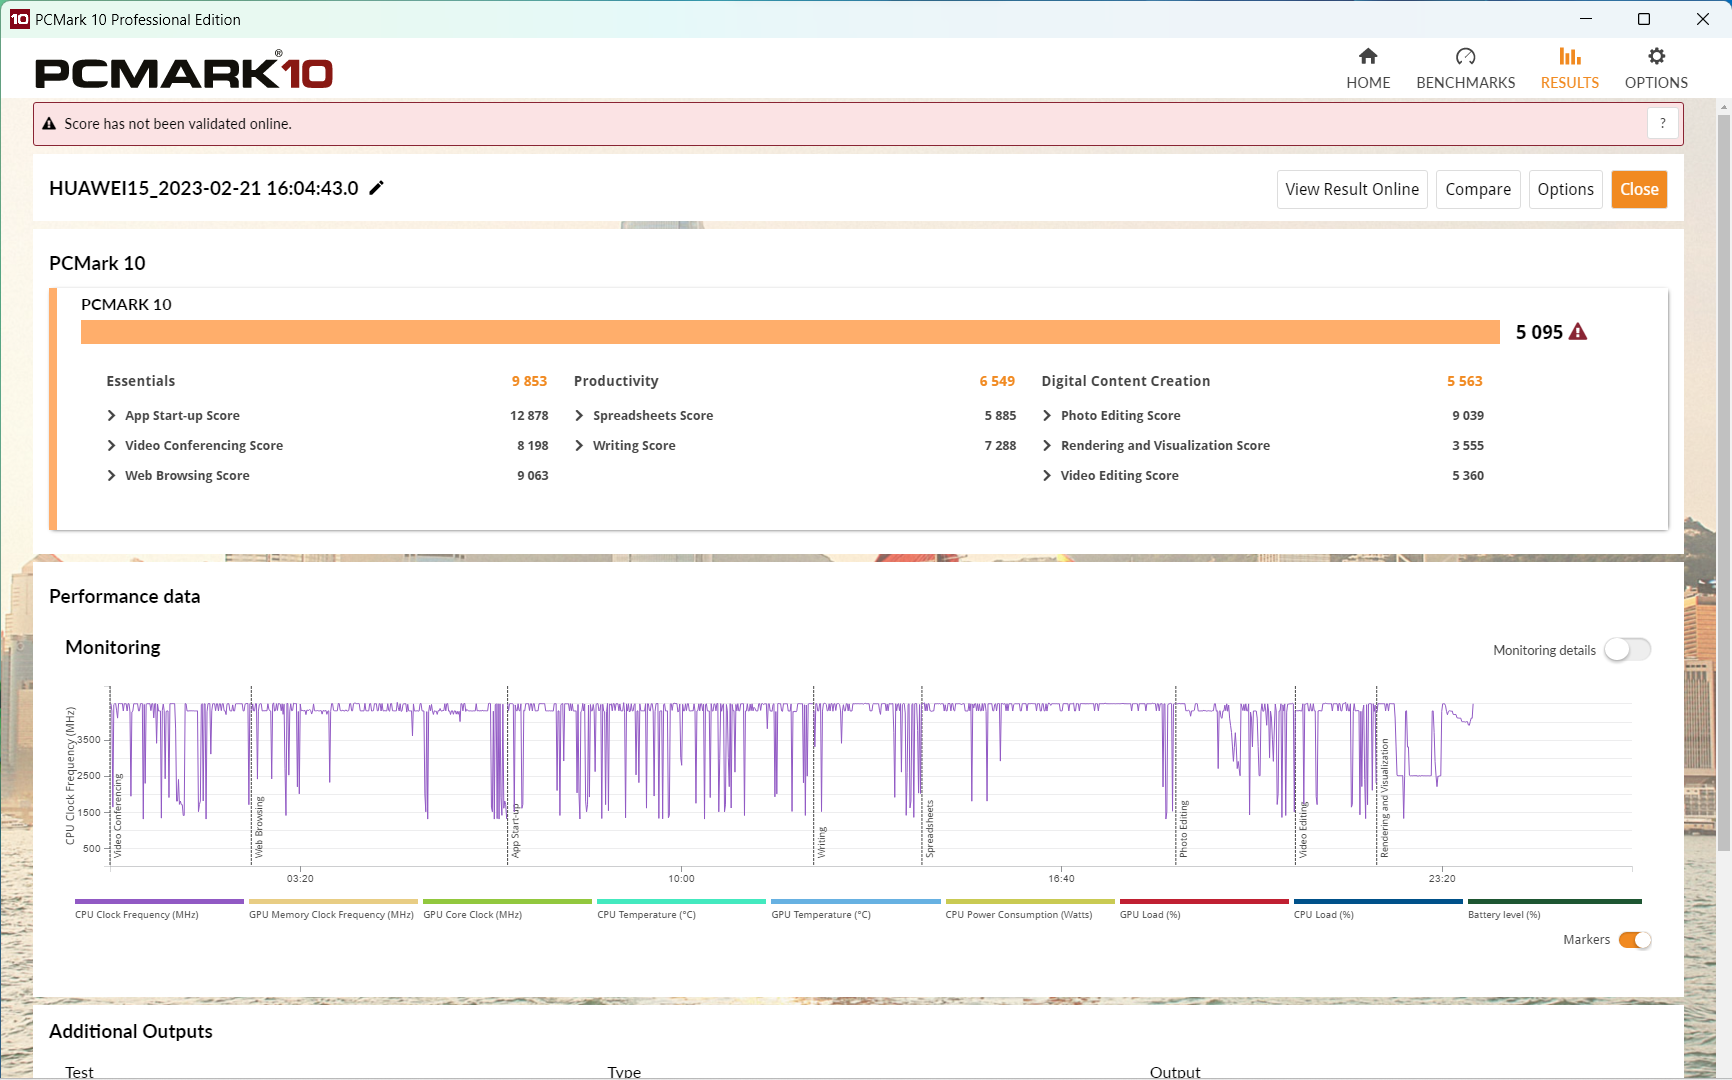
Task: Expand Photo Editing Score details
Action: click(1047, 416)
